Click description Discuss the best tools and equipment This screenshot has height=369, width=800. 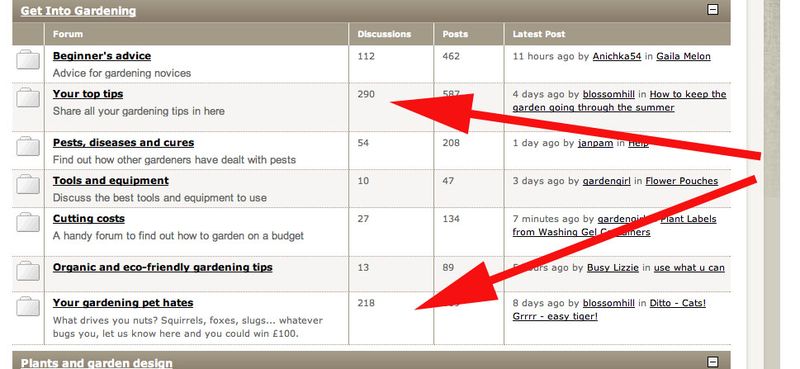coord(160,198)
